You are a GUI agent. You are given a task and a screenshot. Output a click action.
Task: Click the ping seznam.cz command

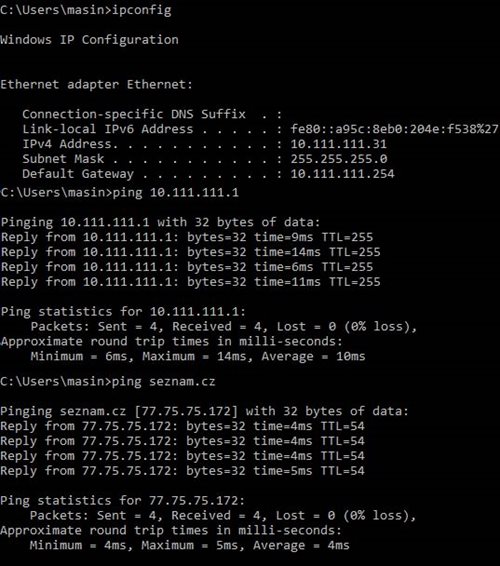[163, 382]
